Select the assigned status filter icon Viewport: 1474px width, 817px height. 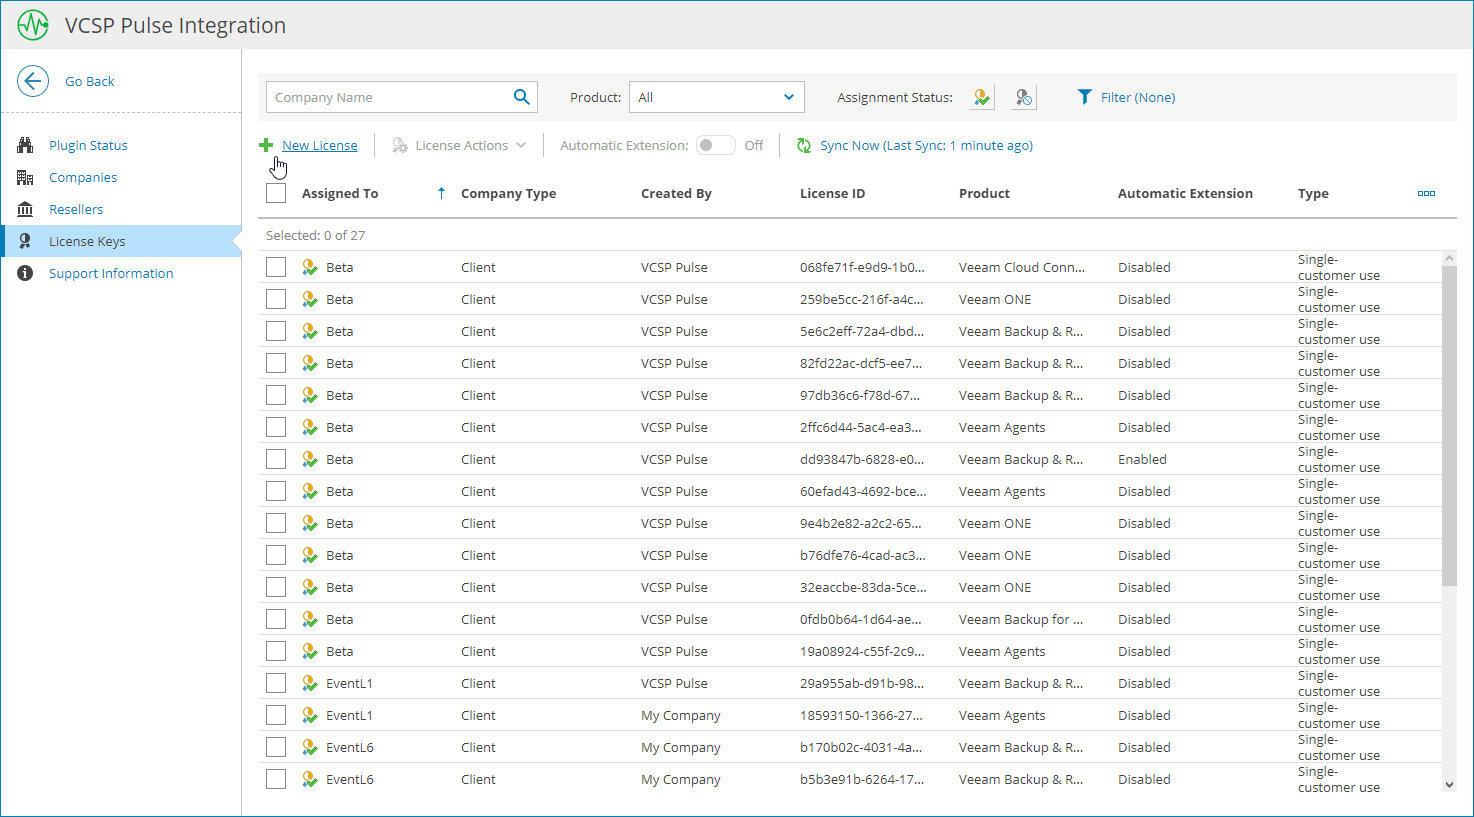[982, 97]
